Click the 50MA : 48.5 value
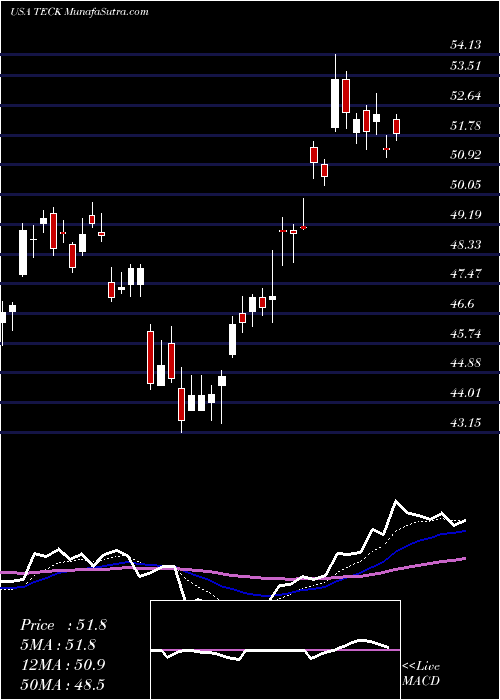 pos(63,684)
